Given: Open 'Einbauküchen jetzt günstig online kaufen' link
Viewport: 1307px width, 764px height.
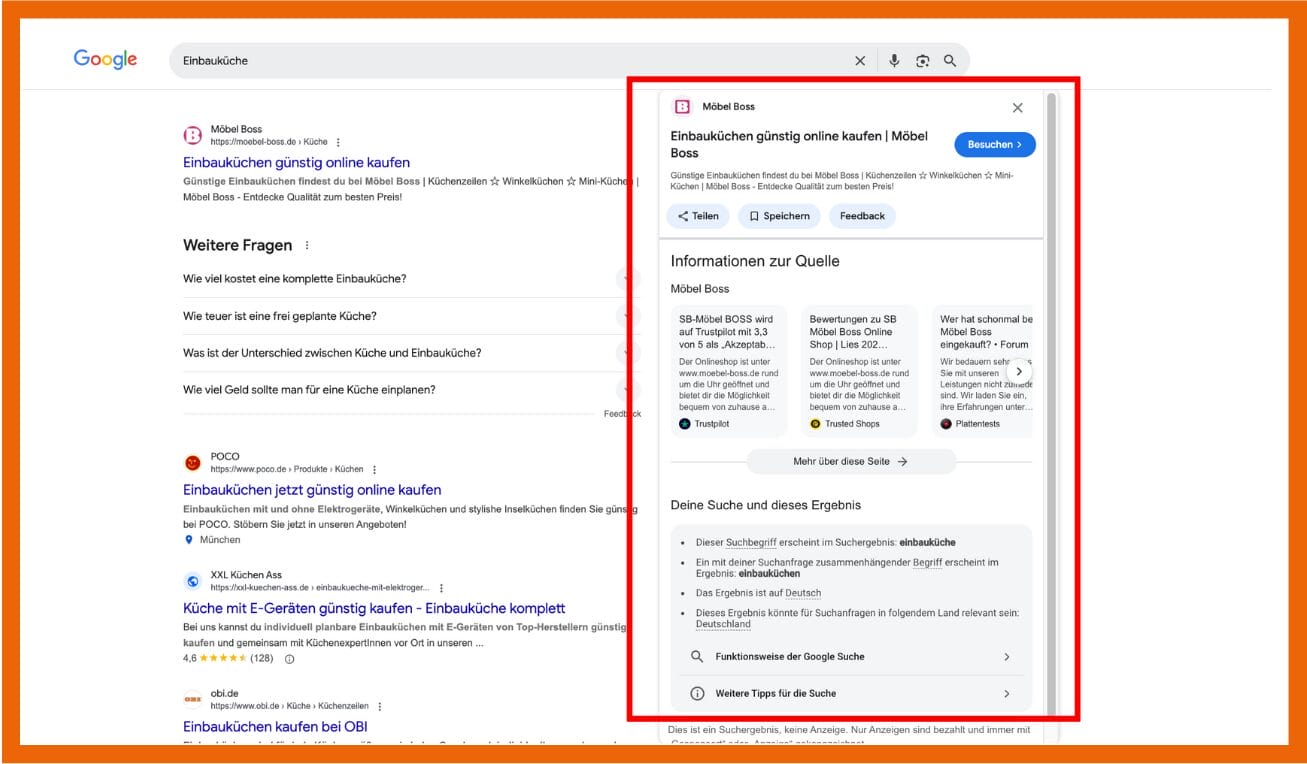Looking at the screenshot, I should click(x=312, y=490).
